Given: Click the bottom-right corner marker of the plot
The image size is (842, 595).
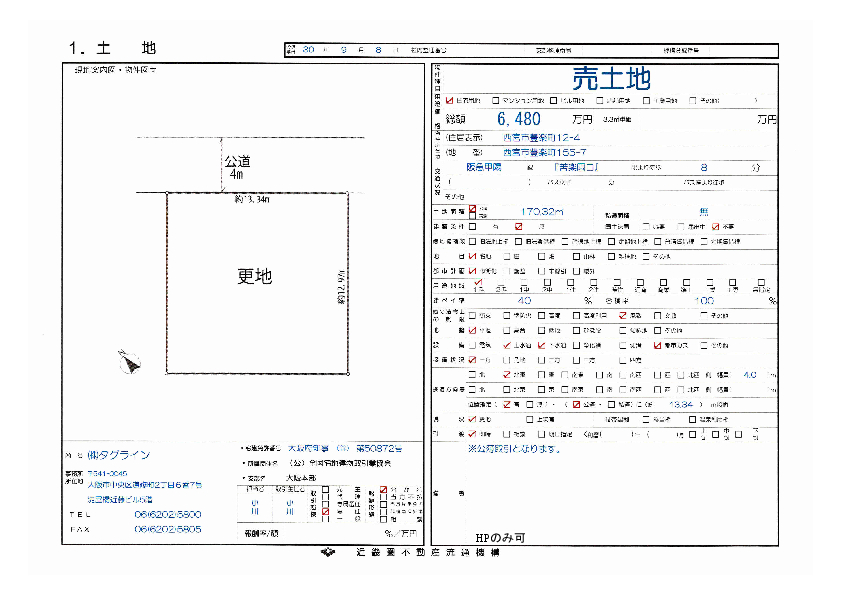Looking at the screenshot, I should tap(347, 374).
